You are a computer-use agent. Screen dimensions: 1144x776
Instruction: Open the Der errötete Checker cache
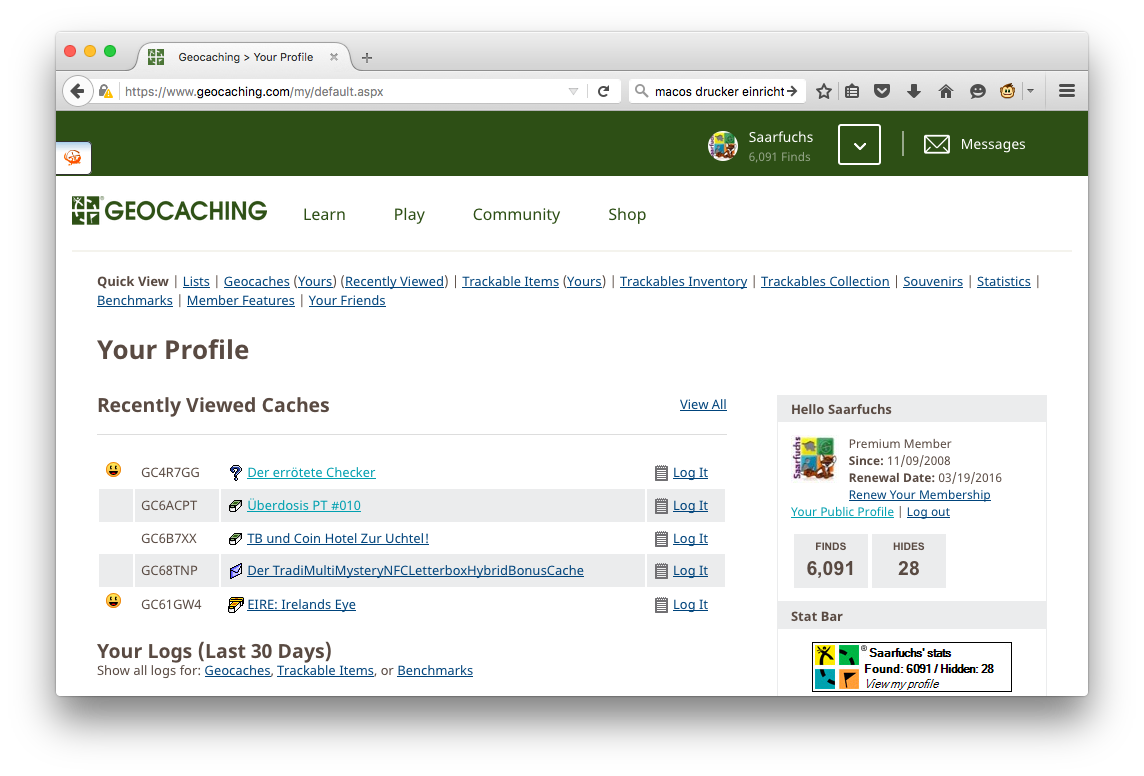coord(312,473)
